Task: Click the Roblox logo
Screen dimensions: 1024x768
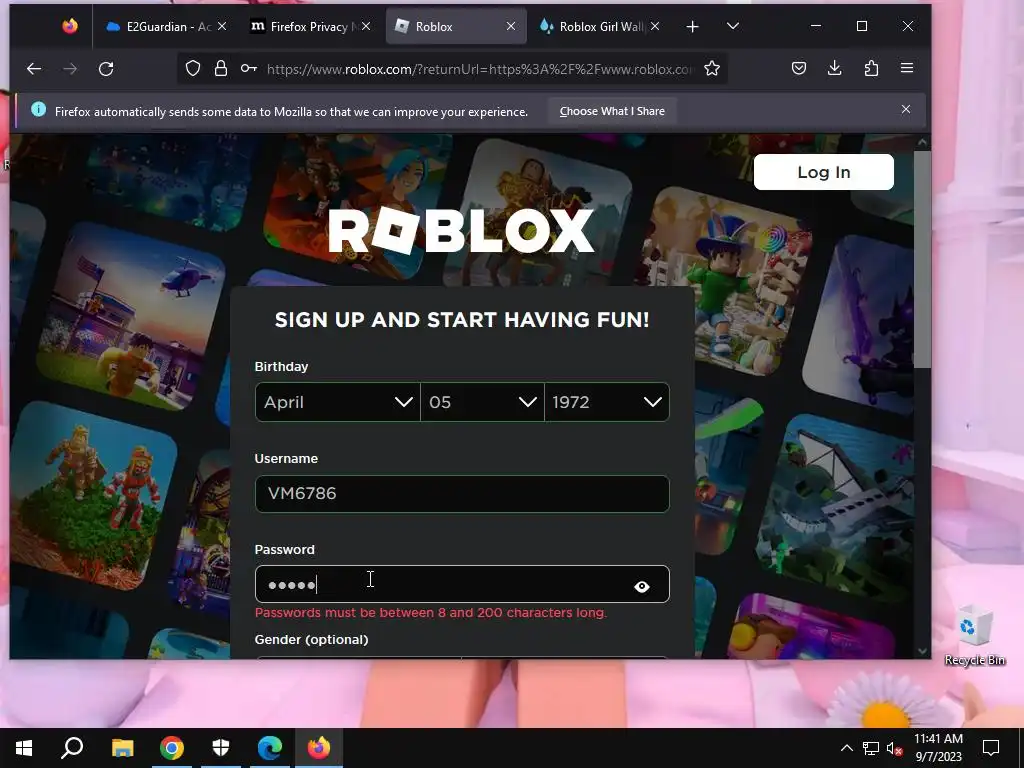Action: 461,231
